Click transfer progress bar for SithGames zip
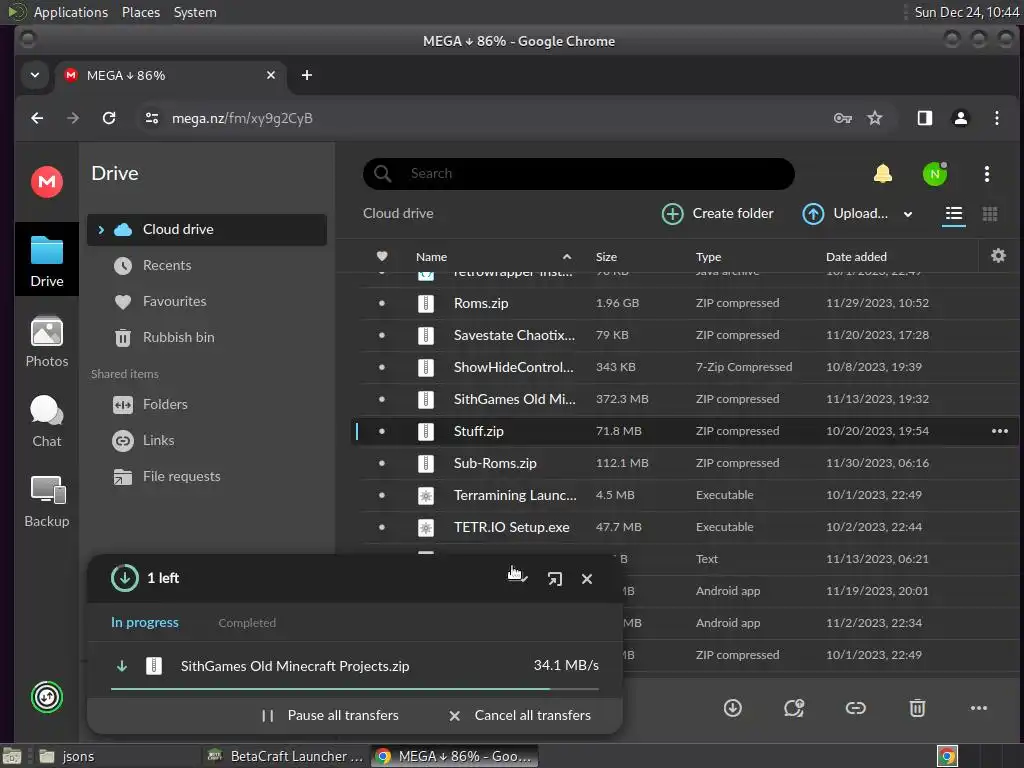Image resolution: width=1024 pixels, height=768 pixels. coord(355,688)
